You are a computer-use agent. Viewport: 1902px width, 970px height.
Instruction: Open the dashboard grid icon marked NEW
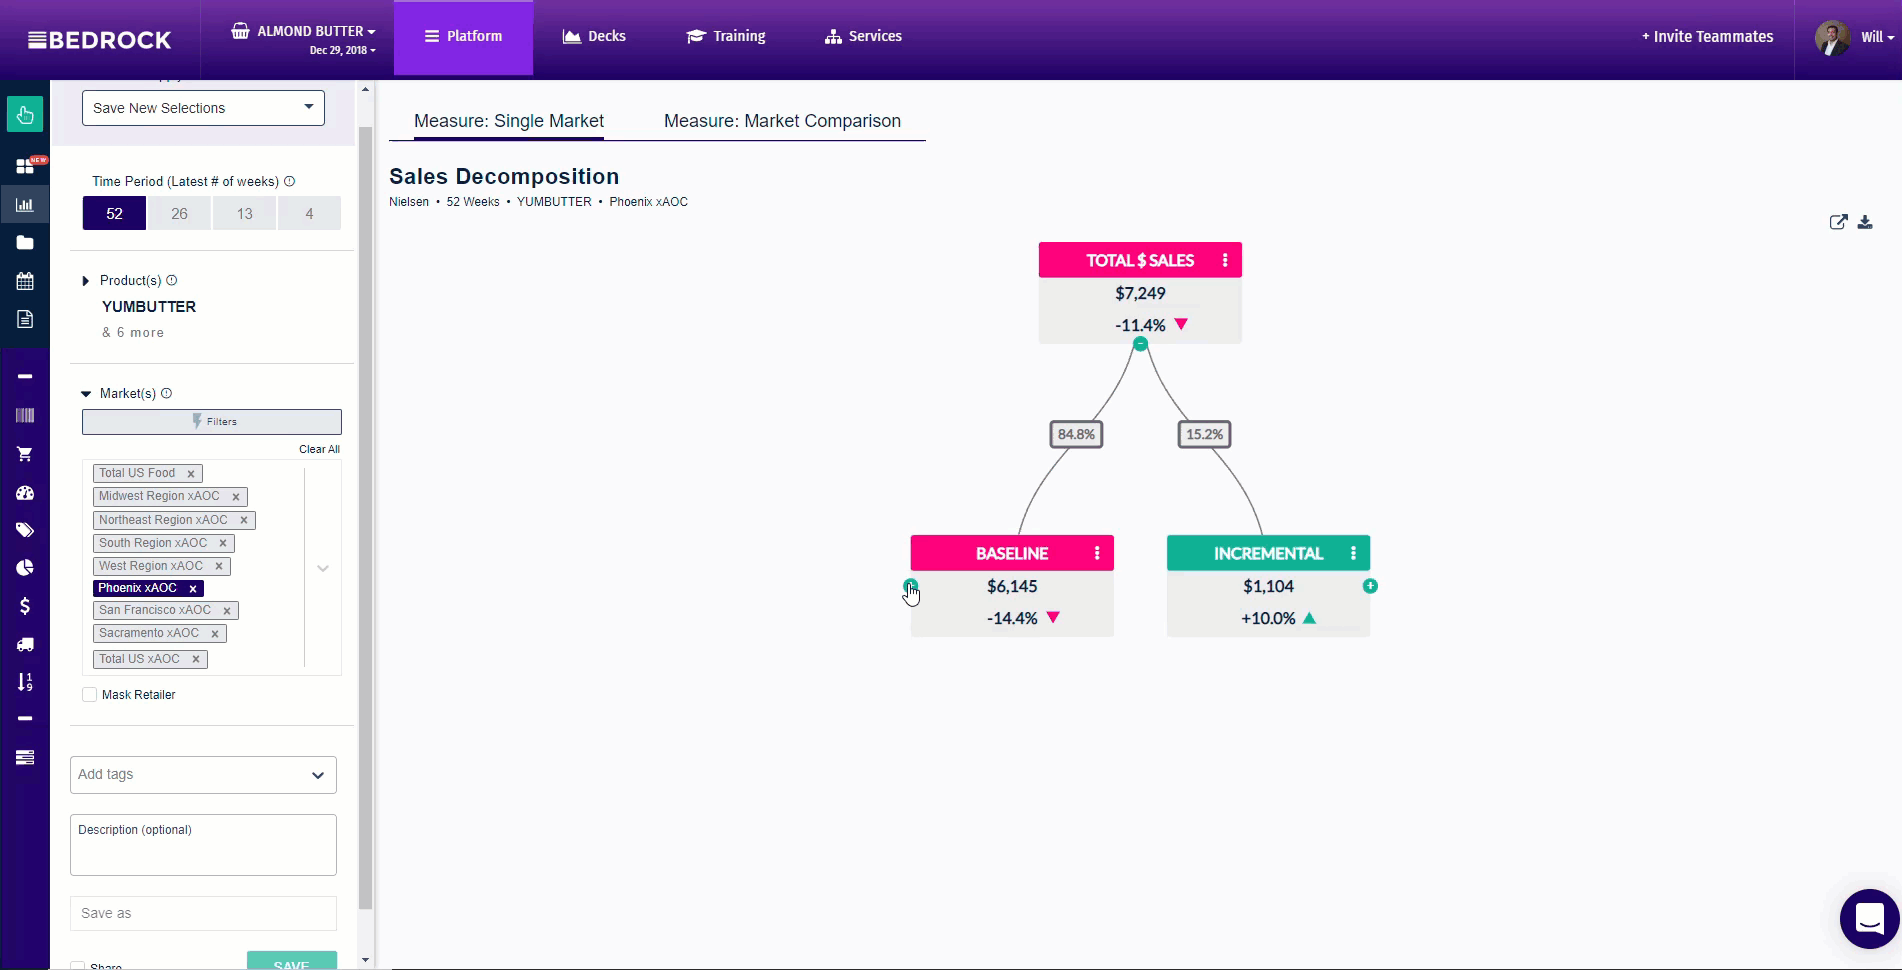(x=25, y=166)
